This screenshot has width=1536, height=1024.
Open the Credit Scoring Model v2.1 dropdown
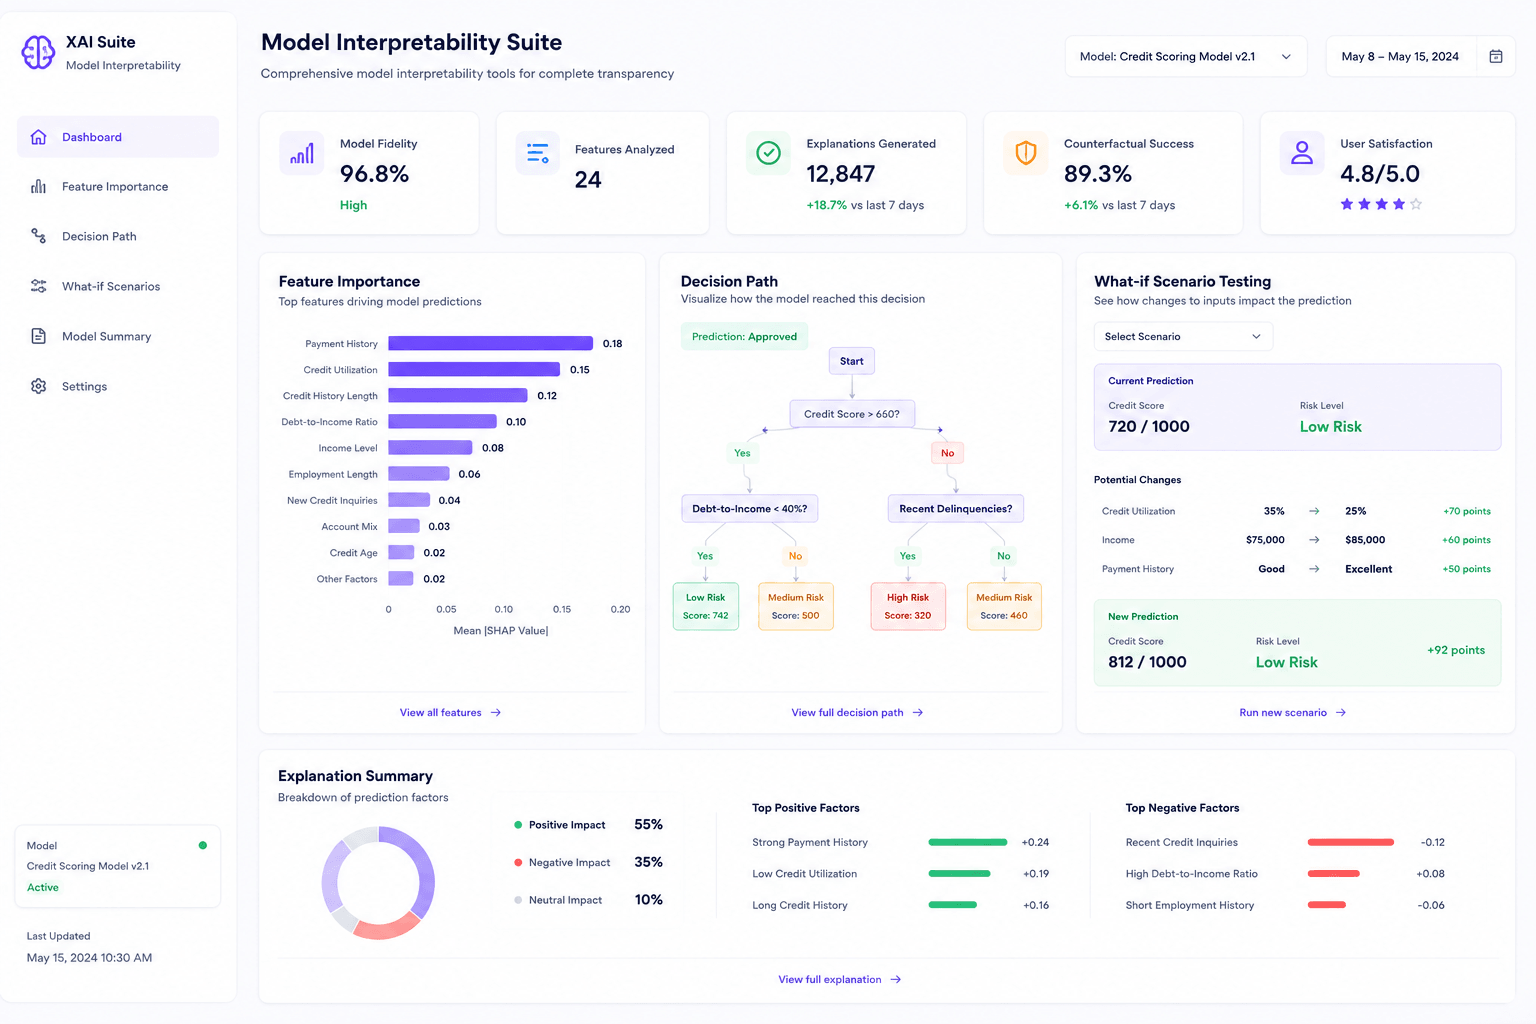pos(1186,57)
